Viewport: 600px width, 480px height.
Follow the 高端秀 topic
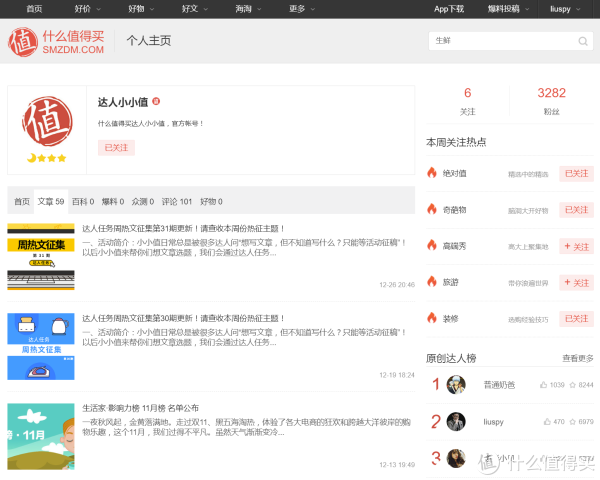tap(576, 246)
